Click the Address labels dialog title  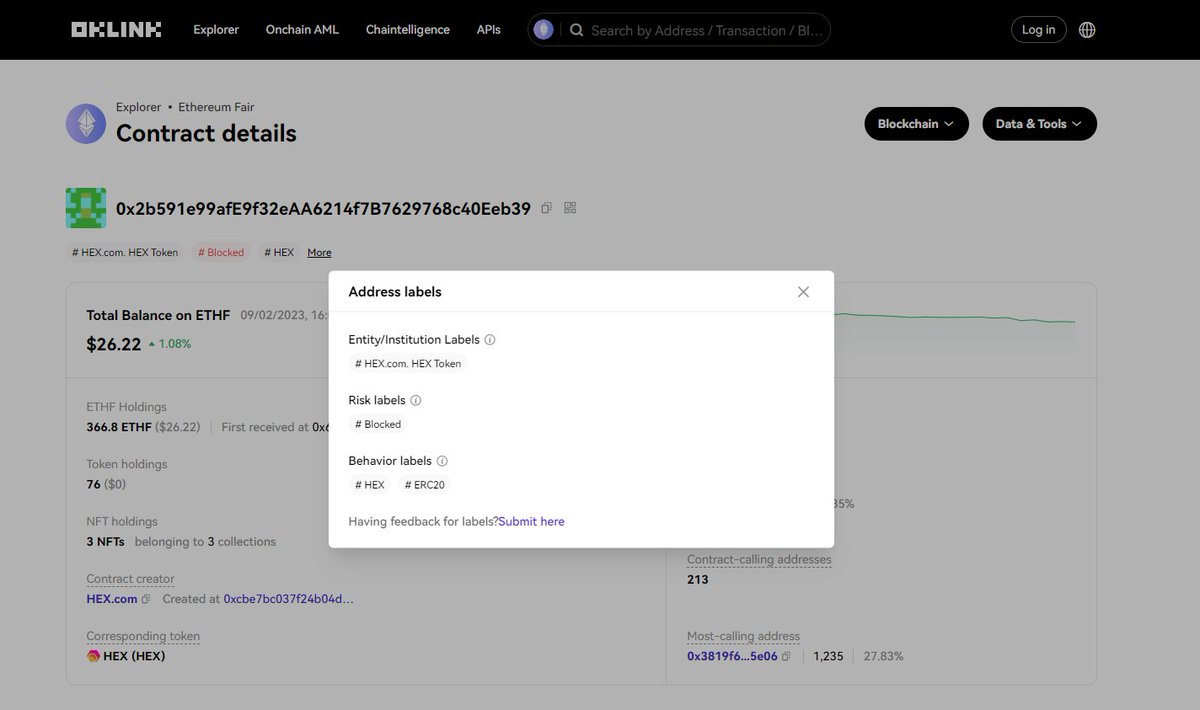pos(395,292)
